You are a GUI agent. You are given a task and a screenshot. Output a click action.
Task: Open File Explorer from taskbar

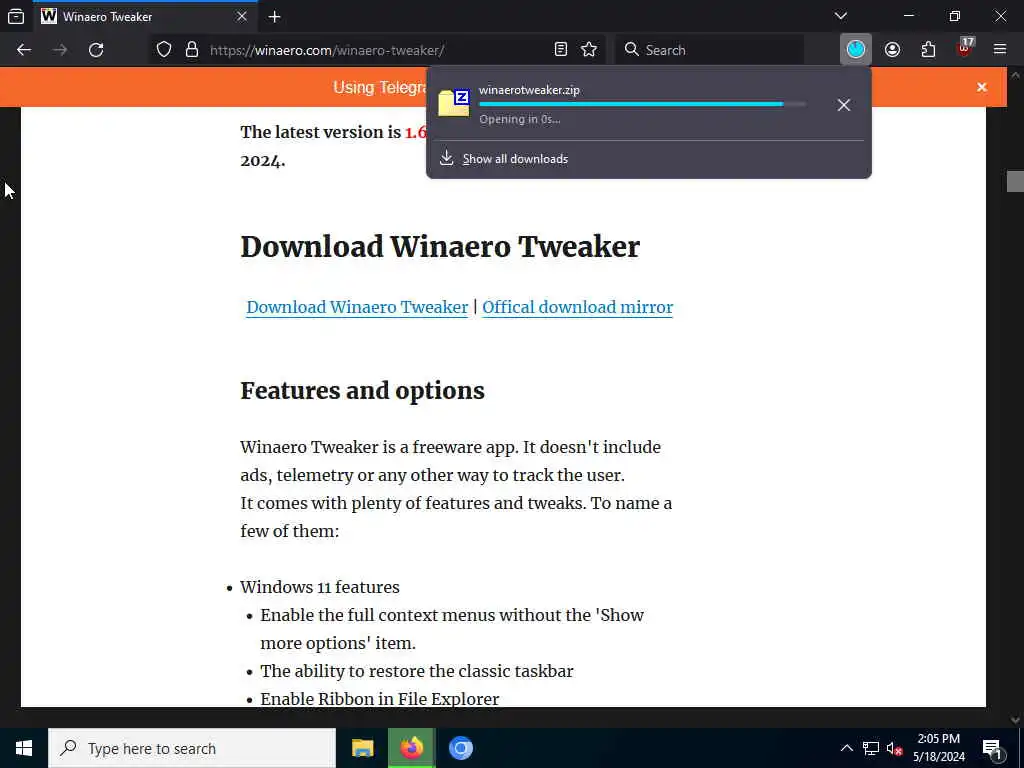click(362, 748)
